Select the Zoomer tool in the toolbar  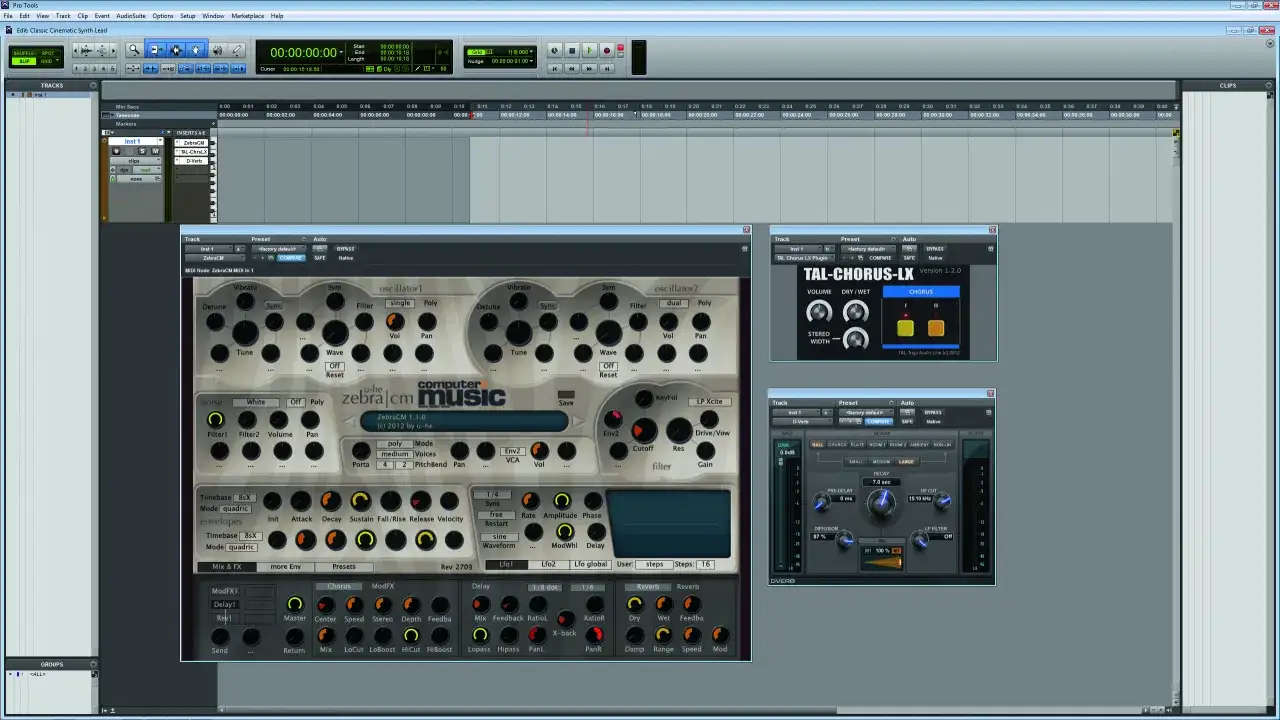tap(134, 50)
